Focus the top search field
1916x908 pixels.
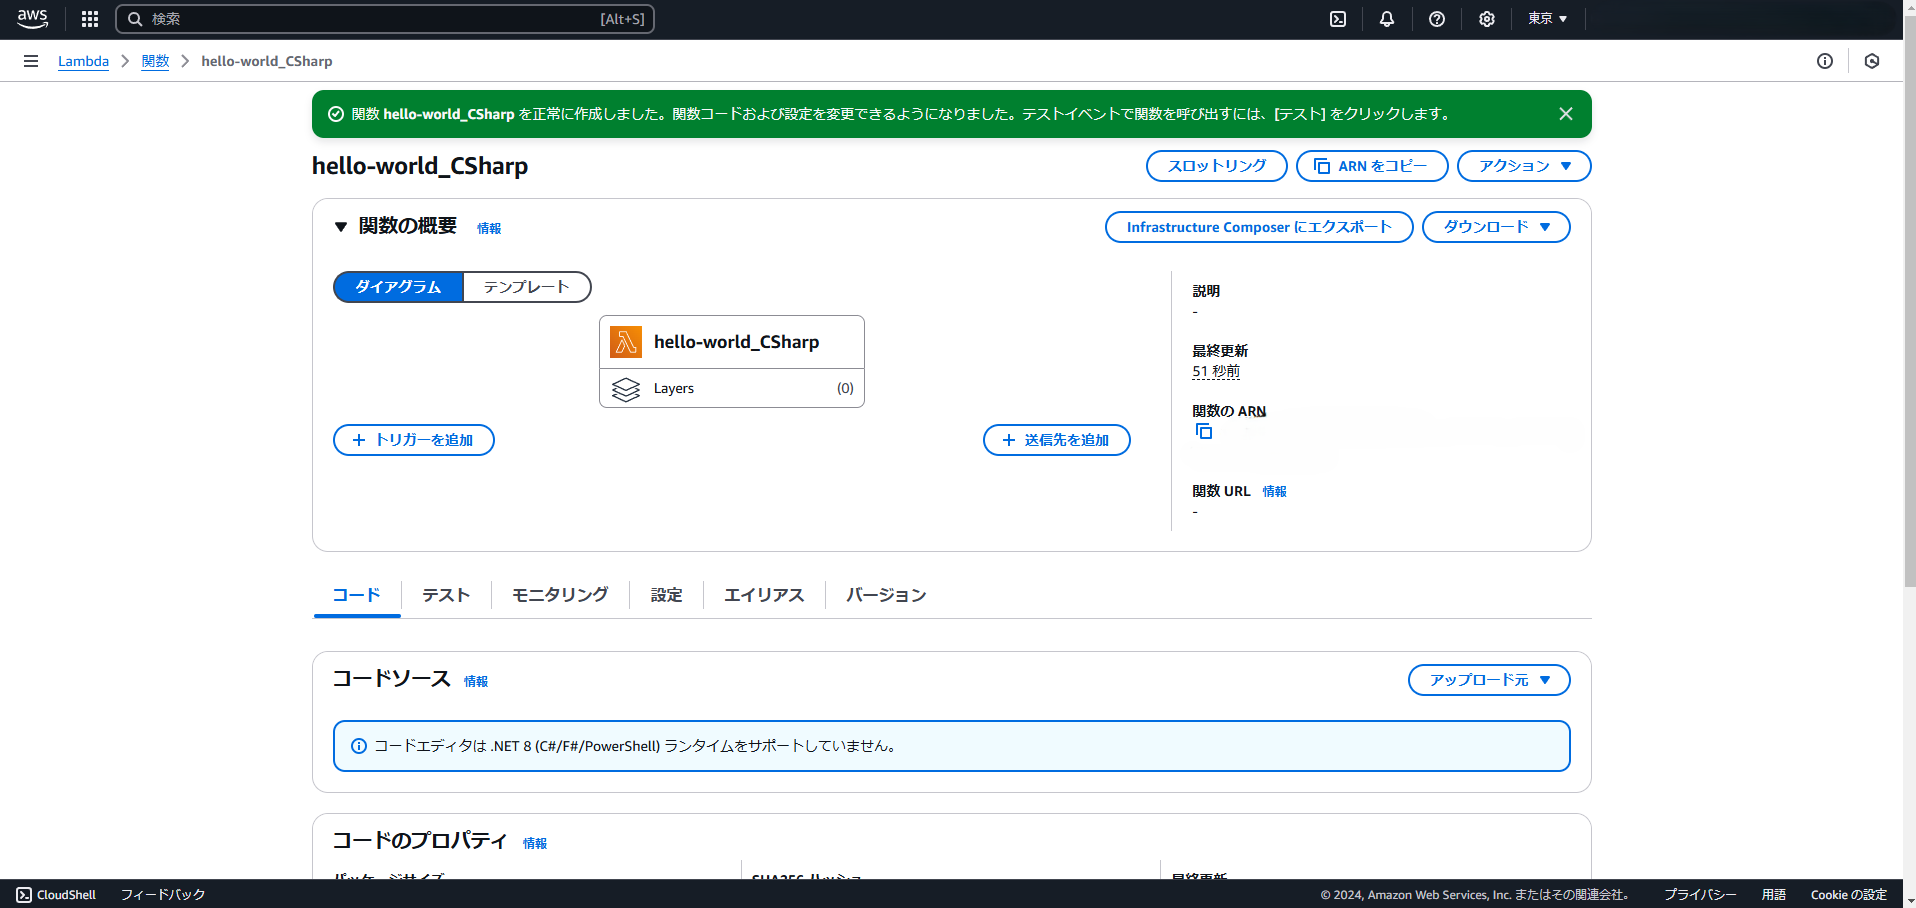(385, 19)
